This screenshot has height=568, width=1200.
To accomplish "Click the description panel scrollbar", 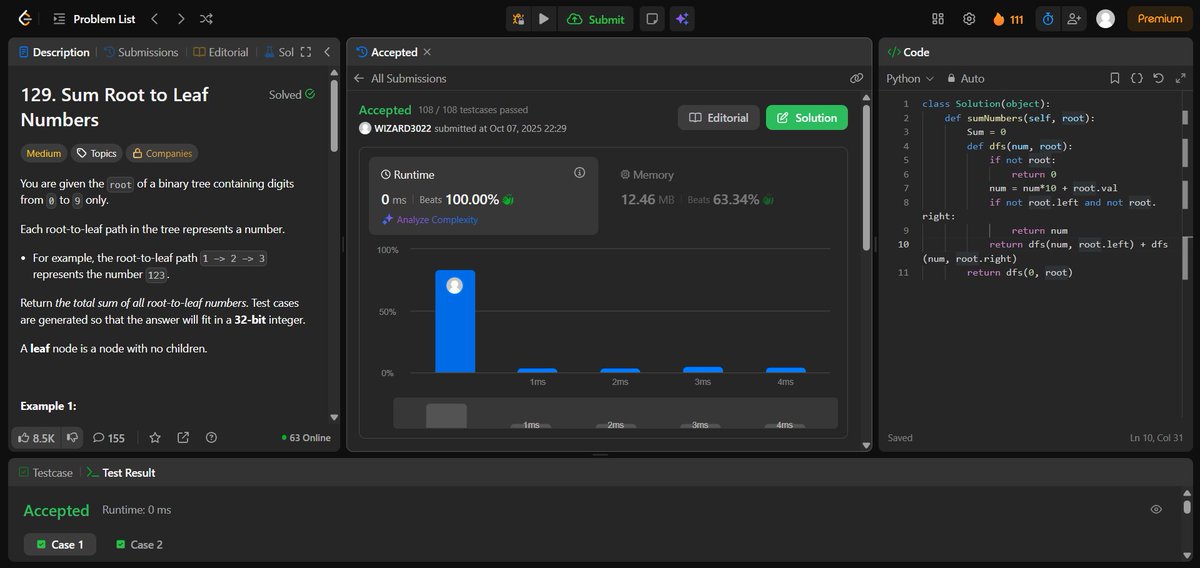I will pos(334,115).
